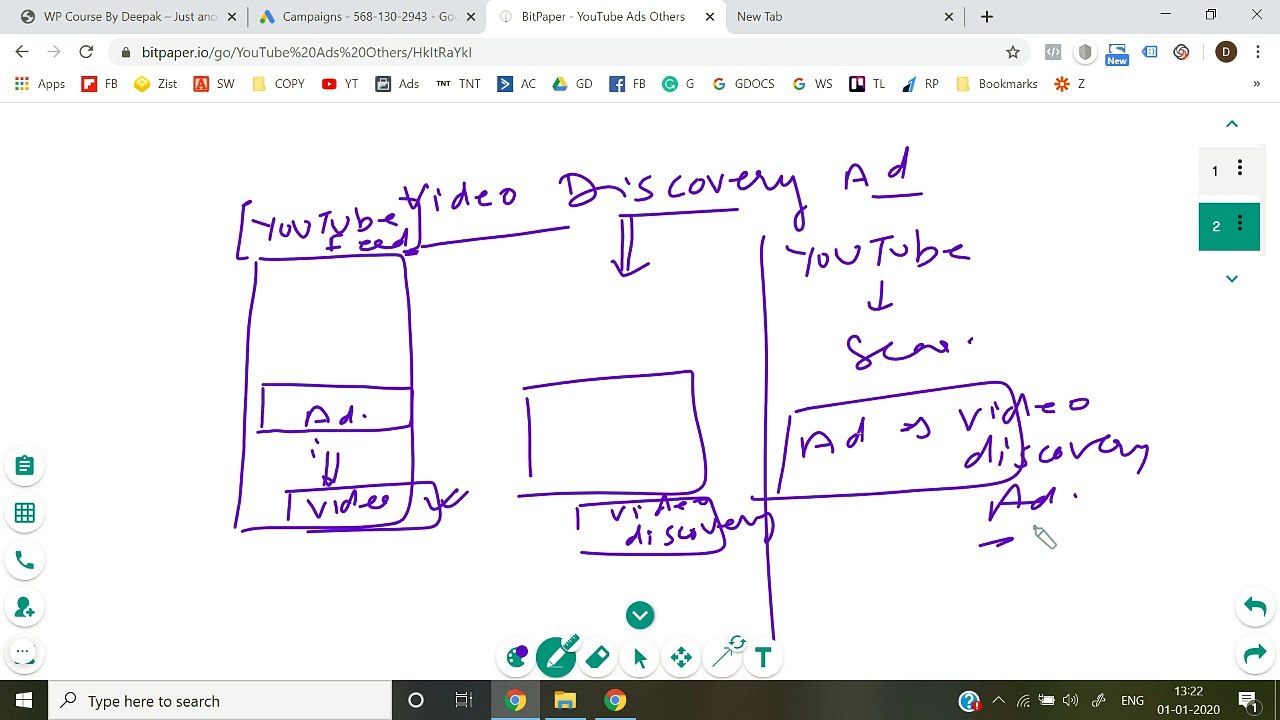Image resolution: width=1280 pixels, height=720 pixels.
Task: Open the GDOCS bookmark
Action: coord(743,84)
